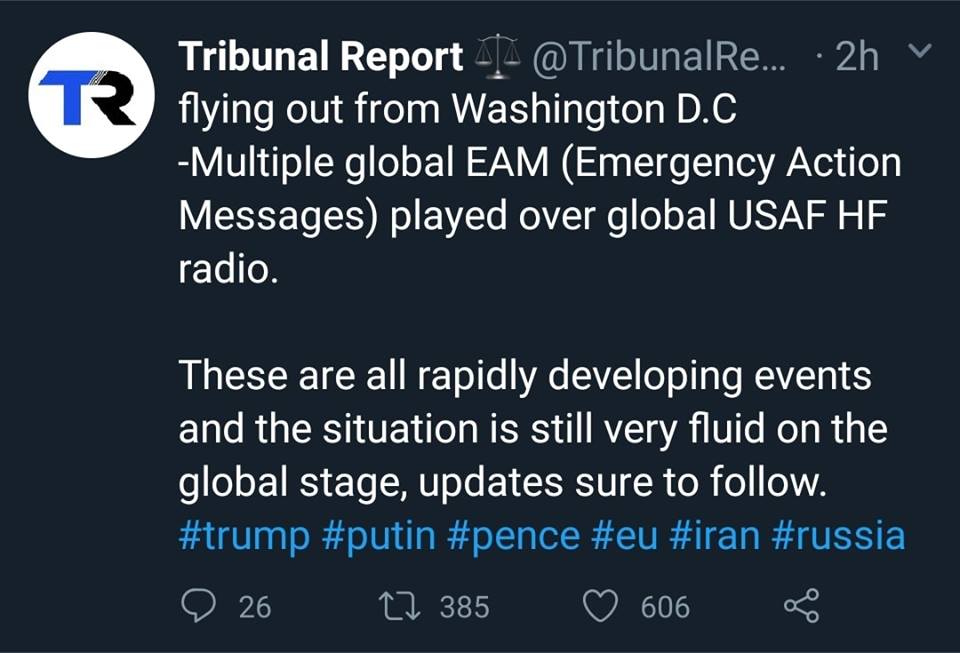Follow the #iran hashtag link
Image resolution: width=960 pixels, height=653 pixels.
(711, 536)
